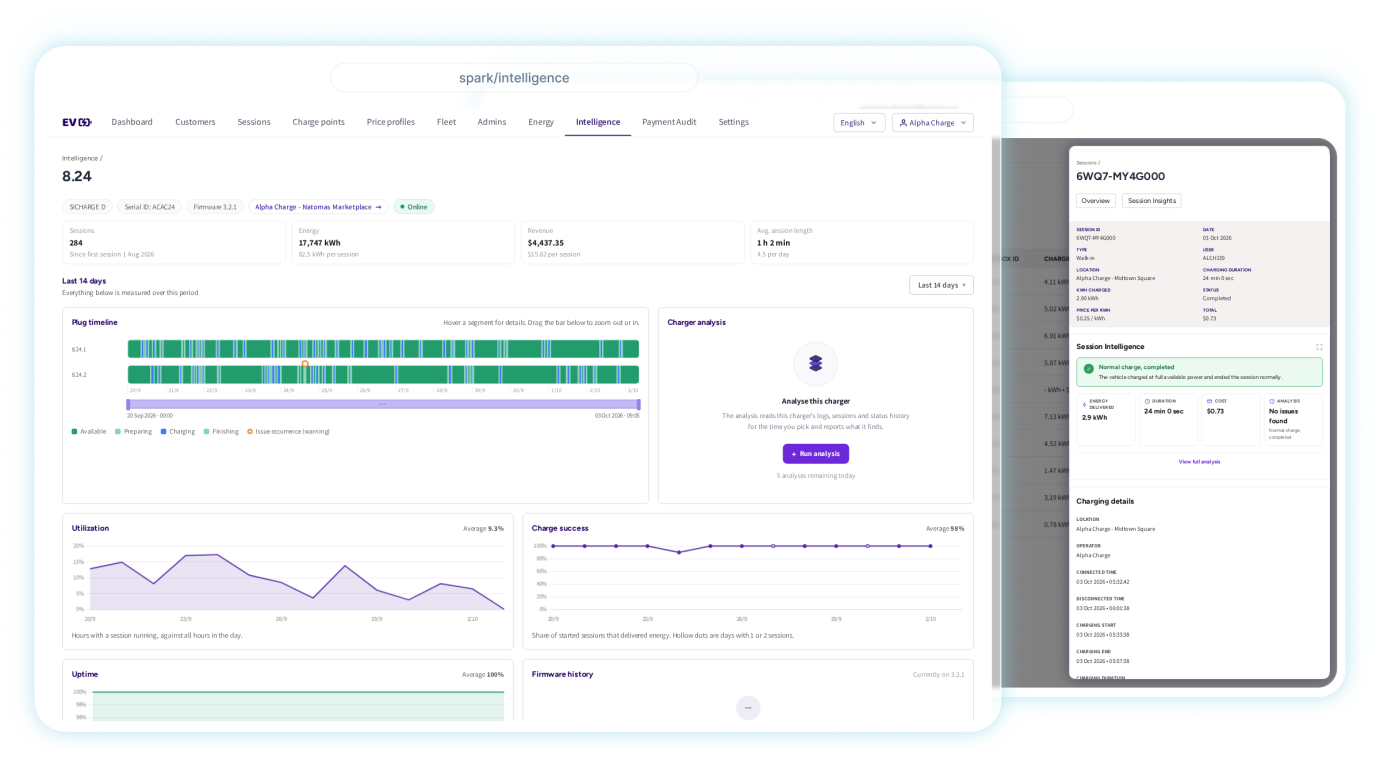
Task: Click the Alpha Charge - Natomas Marketplace link chip
Action: (318, 207)
